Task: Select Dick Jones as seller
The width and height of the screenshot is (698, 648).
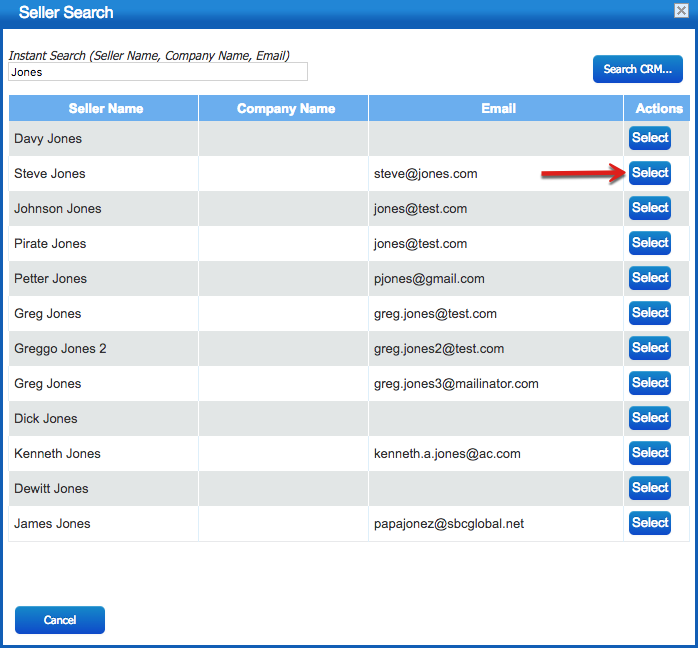Action: [649, 418]
